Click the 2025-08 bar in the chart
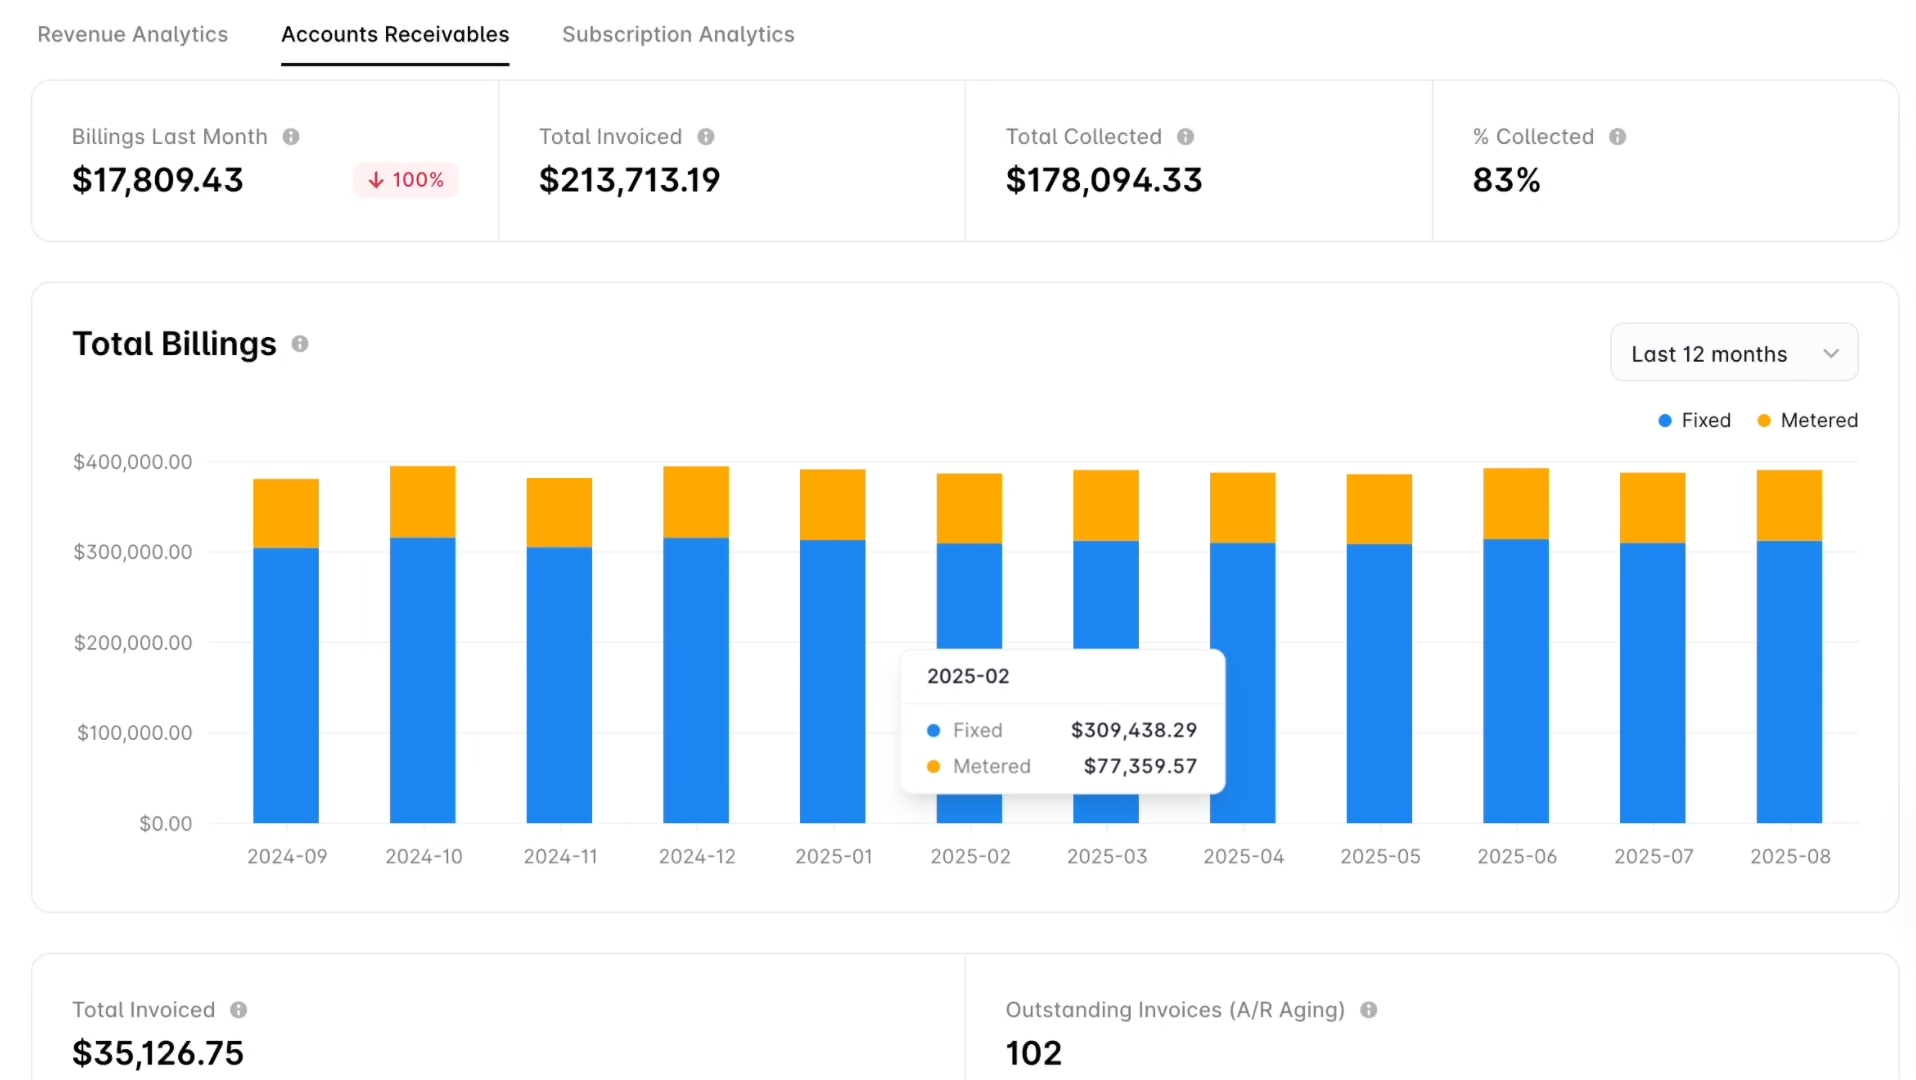This screenshot has width=1916, height=1080. pos(1789,650)
